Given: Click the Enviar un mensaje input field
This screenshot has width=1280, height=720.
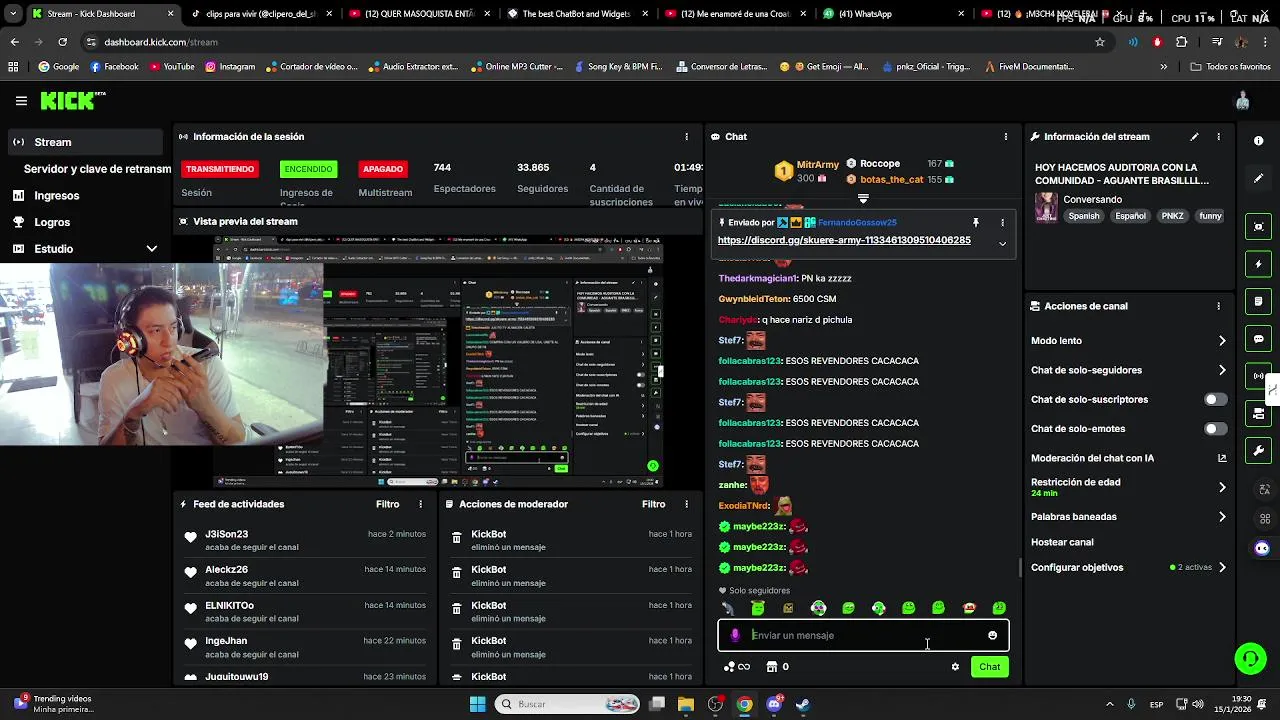Looking at the screenshot, I should [863, 635].
